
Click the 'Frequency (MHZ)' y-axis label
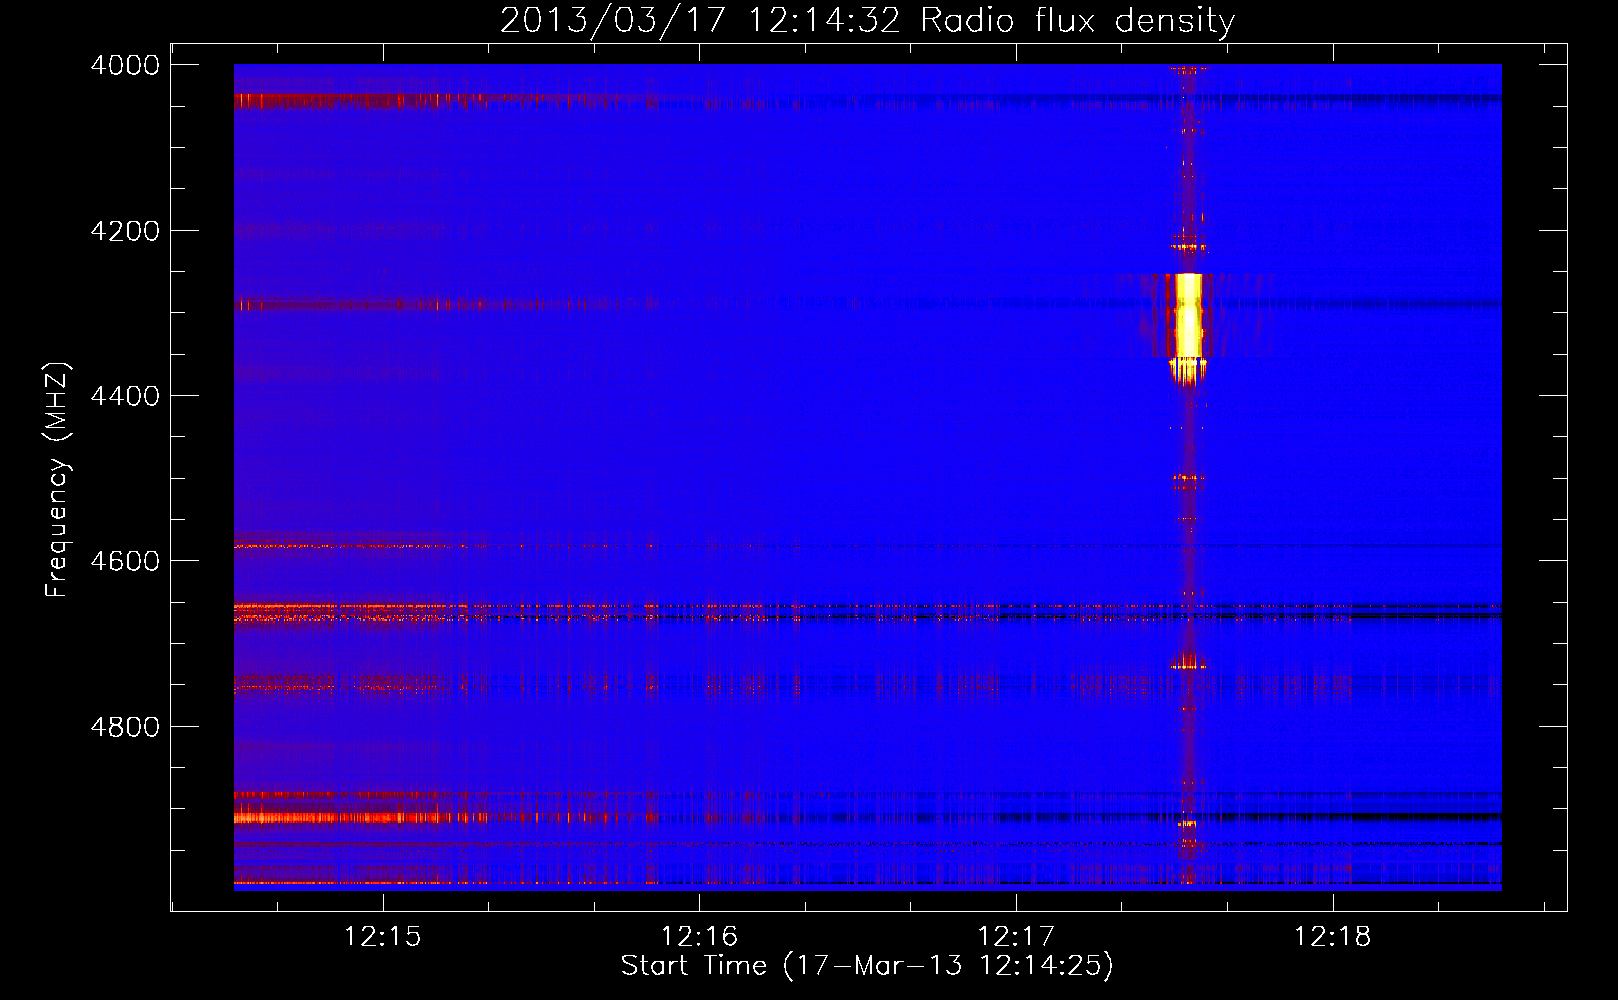pyautogui.click(x=57, y=480)
